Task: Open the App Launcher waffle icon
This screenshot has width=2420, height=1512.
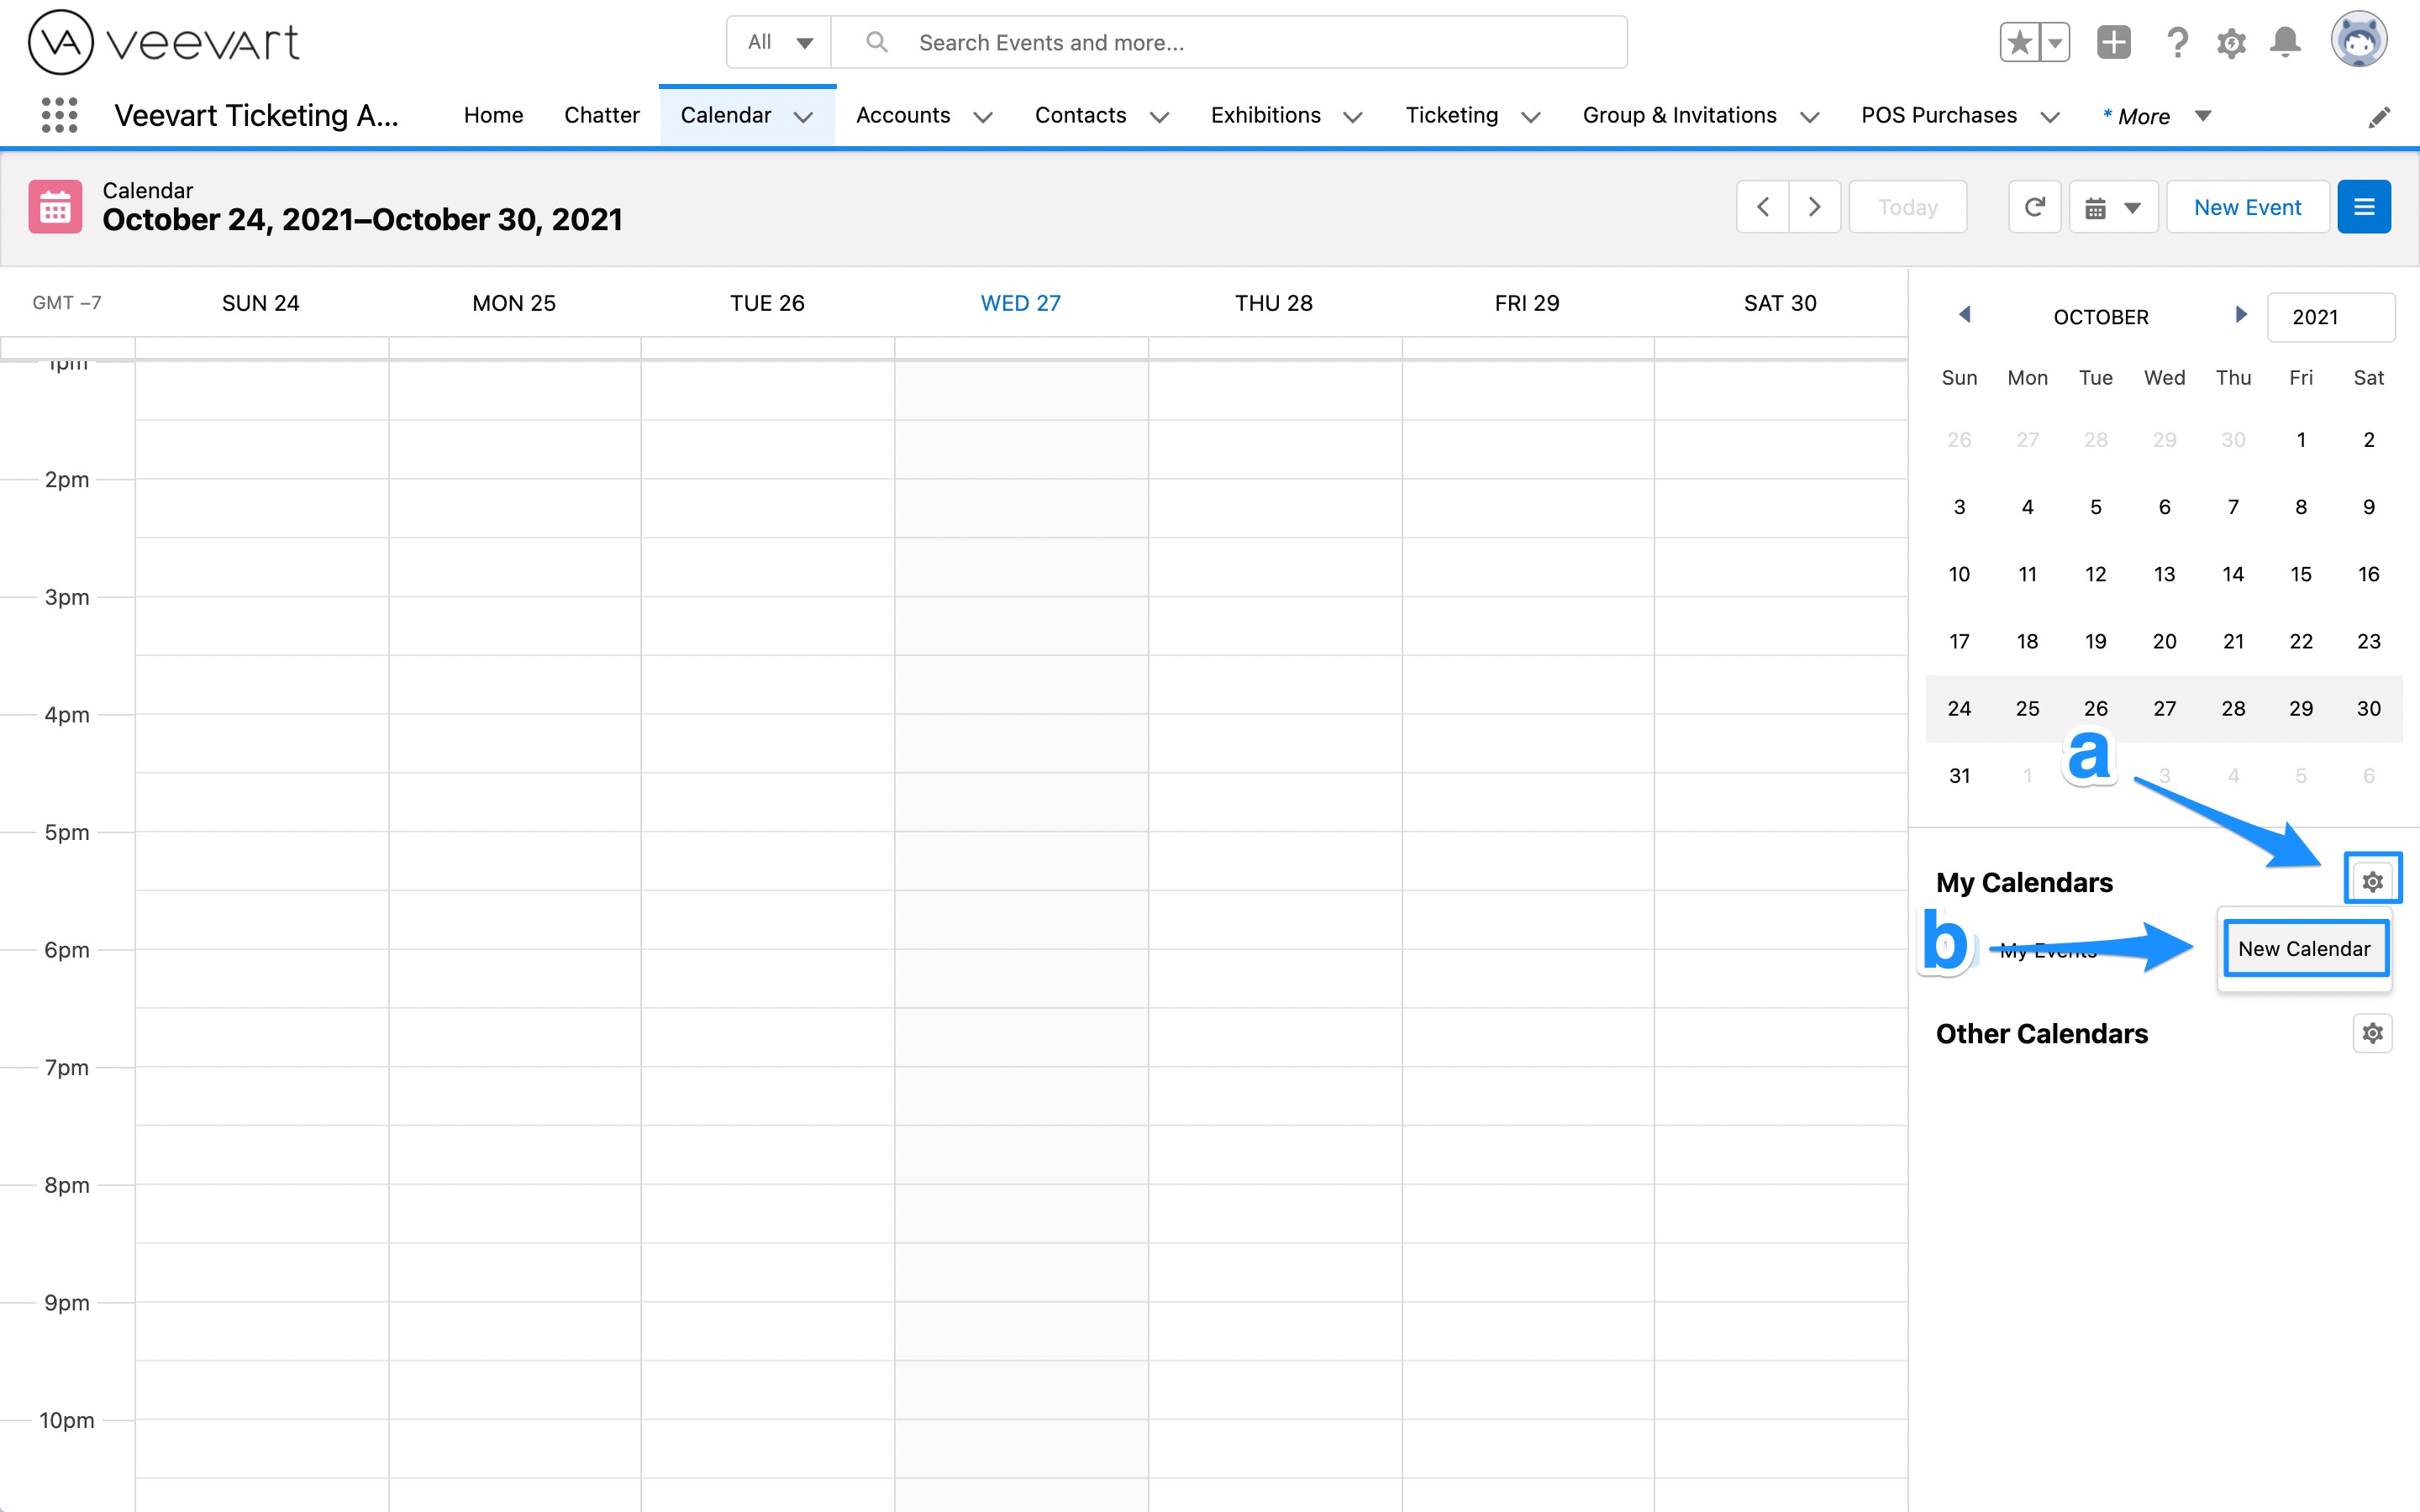Action: [59, 115]
